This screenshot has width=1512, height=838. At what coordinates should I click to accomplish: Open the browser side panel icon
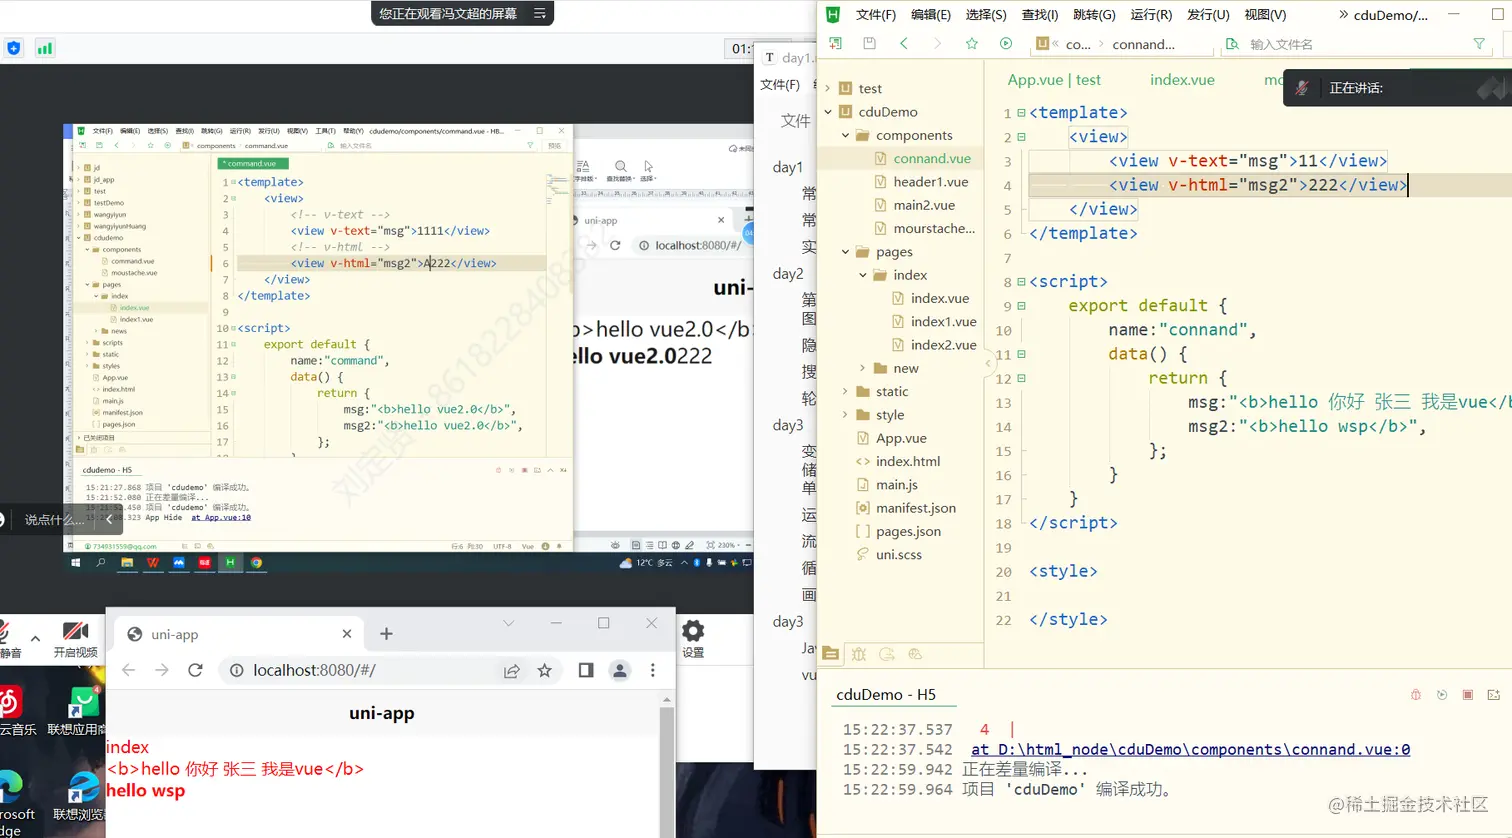tap(586, 670)
